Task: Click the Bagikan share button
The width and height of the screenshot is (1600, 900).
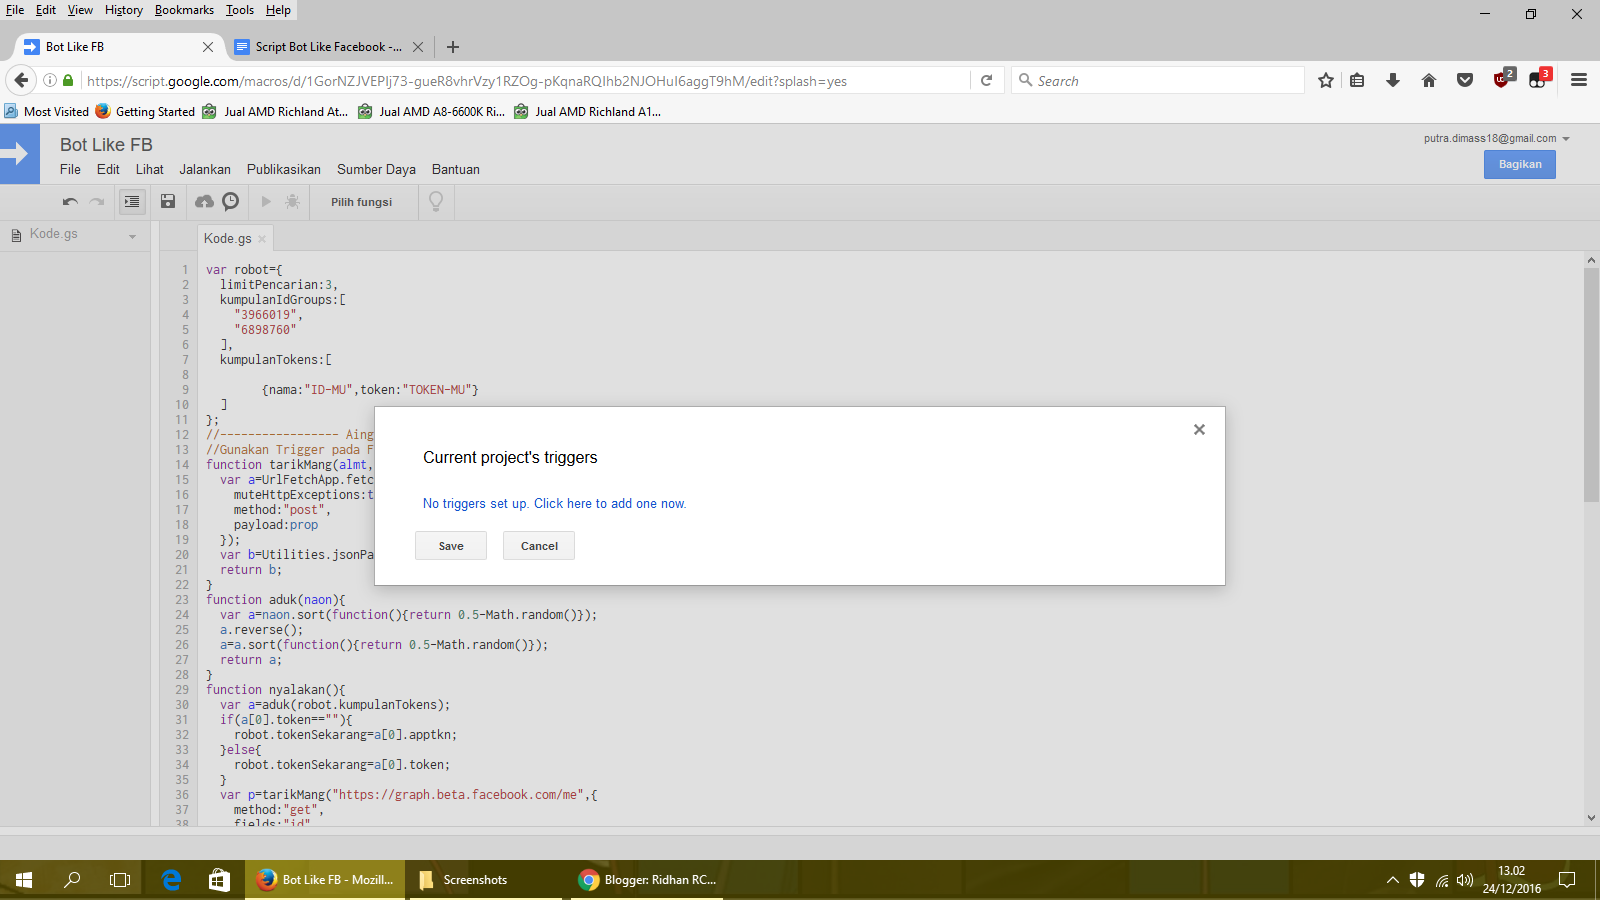Action: click(x=1520, y=164)
